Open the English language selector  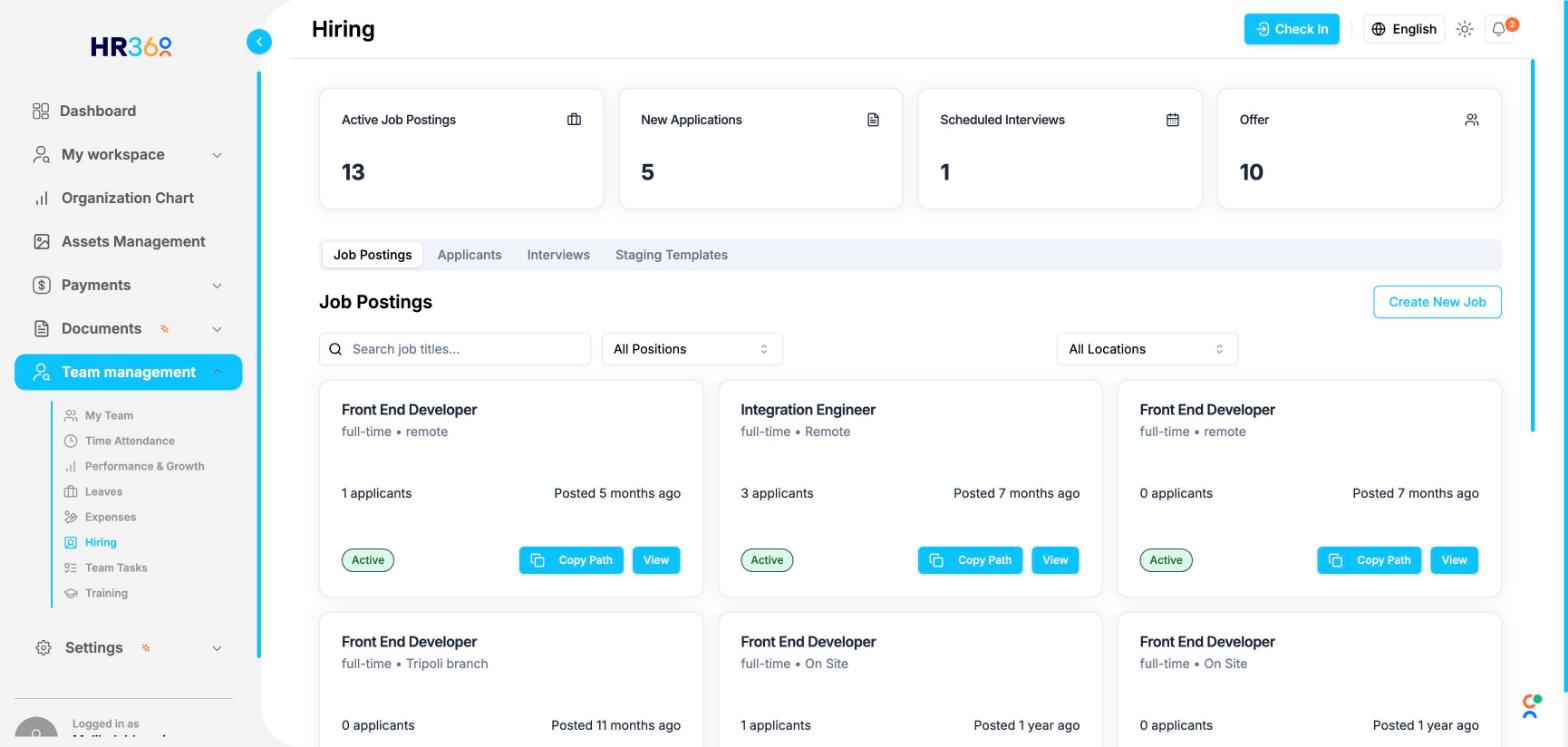click(x=1404, y=29)
